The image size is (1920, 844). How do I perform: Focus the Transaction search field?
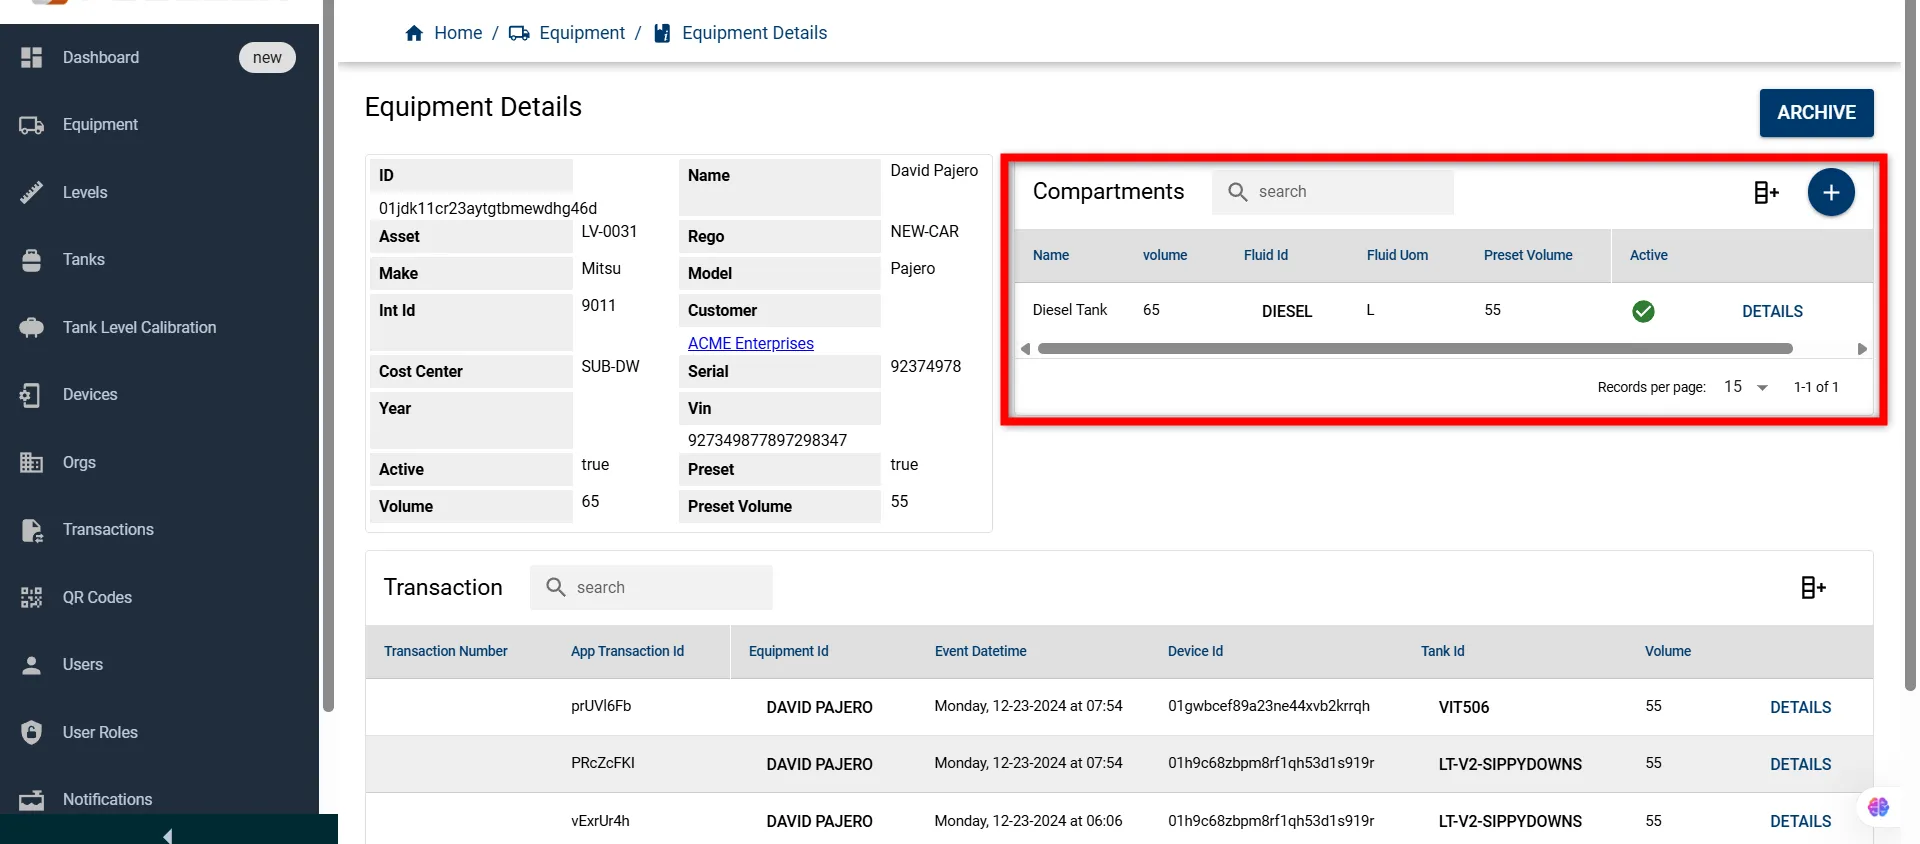click(651, 587)
